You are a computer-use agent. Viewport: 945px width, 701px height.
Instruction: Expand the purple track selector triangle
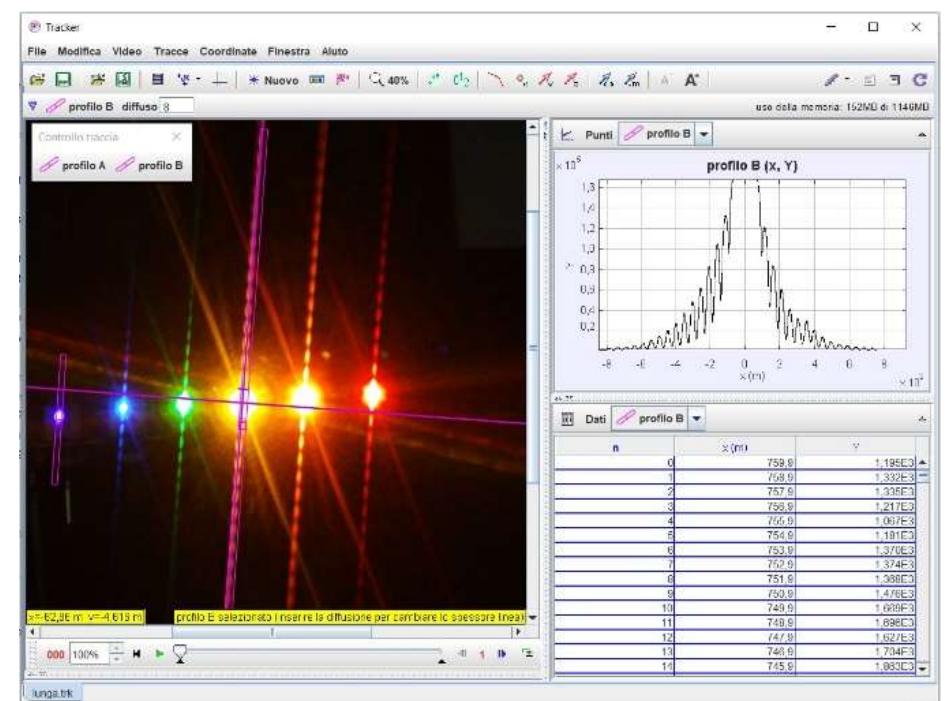(x=33, y=106)
